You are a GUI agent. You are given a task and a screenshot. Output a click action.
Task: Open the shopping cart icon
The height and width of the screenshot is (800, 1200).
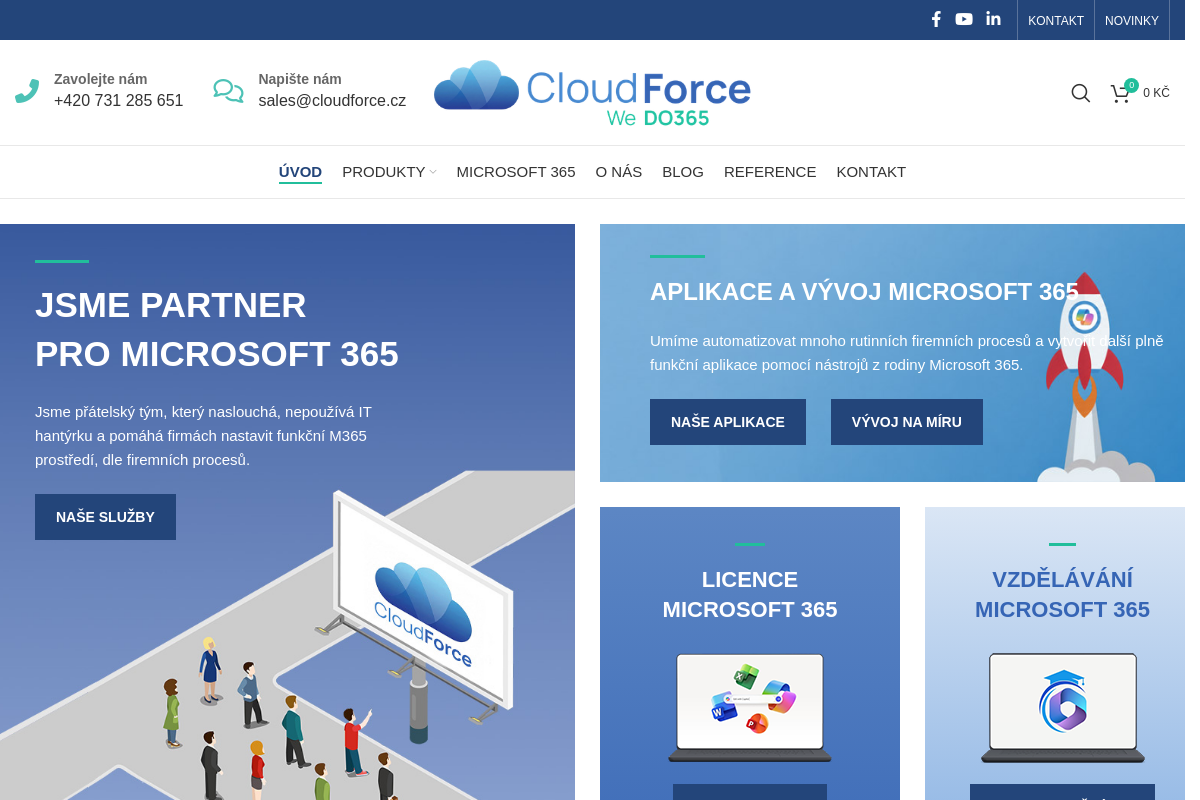pyautogui.click(x=1120, y=94)
